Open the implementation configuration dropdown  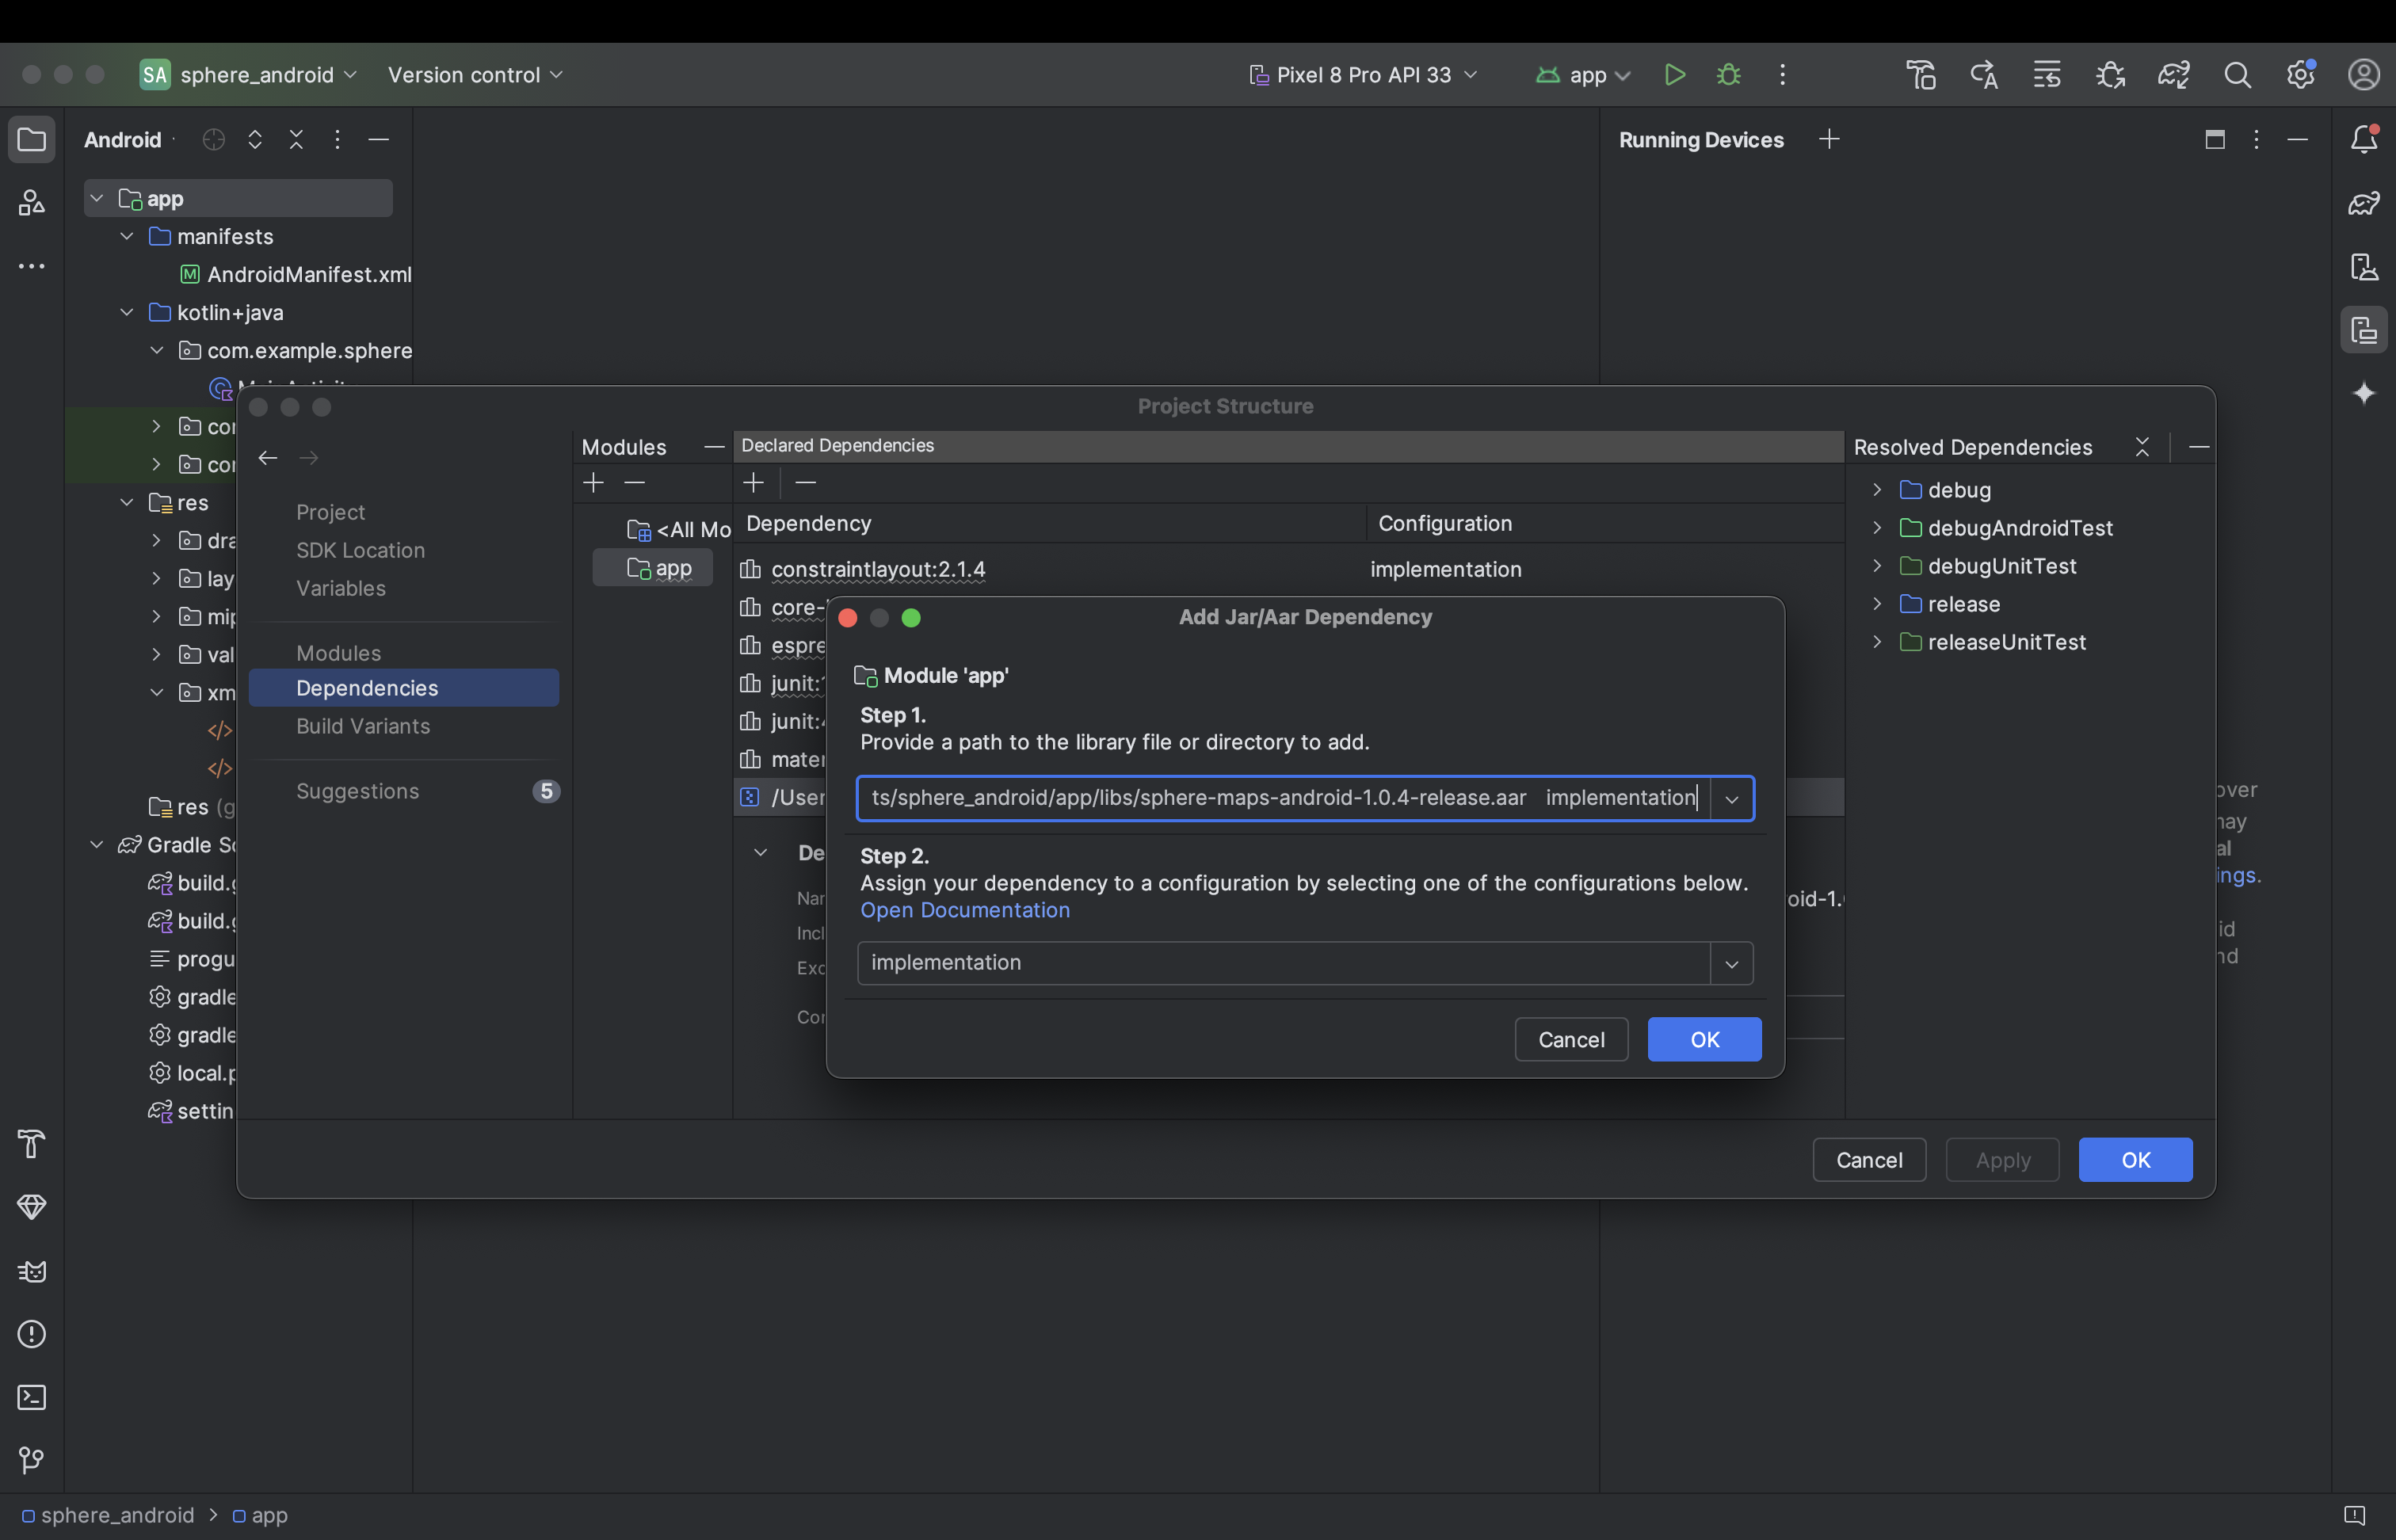pyautogui.click(x=1731, y=962)
